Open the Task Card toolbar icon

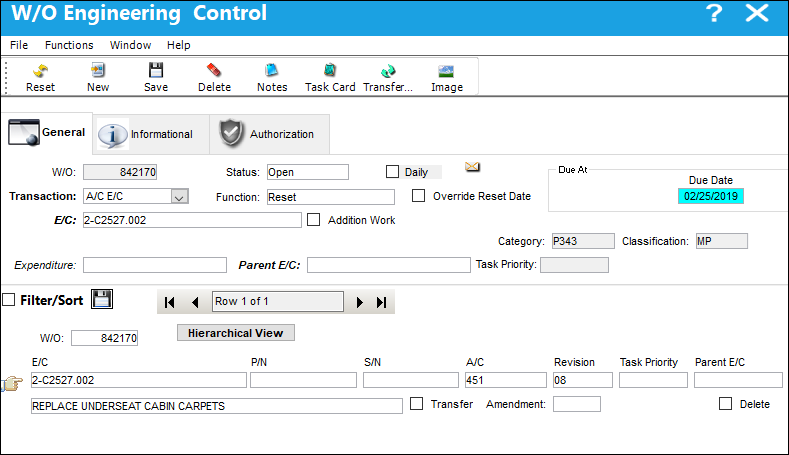point(330,70)
